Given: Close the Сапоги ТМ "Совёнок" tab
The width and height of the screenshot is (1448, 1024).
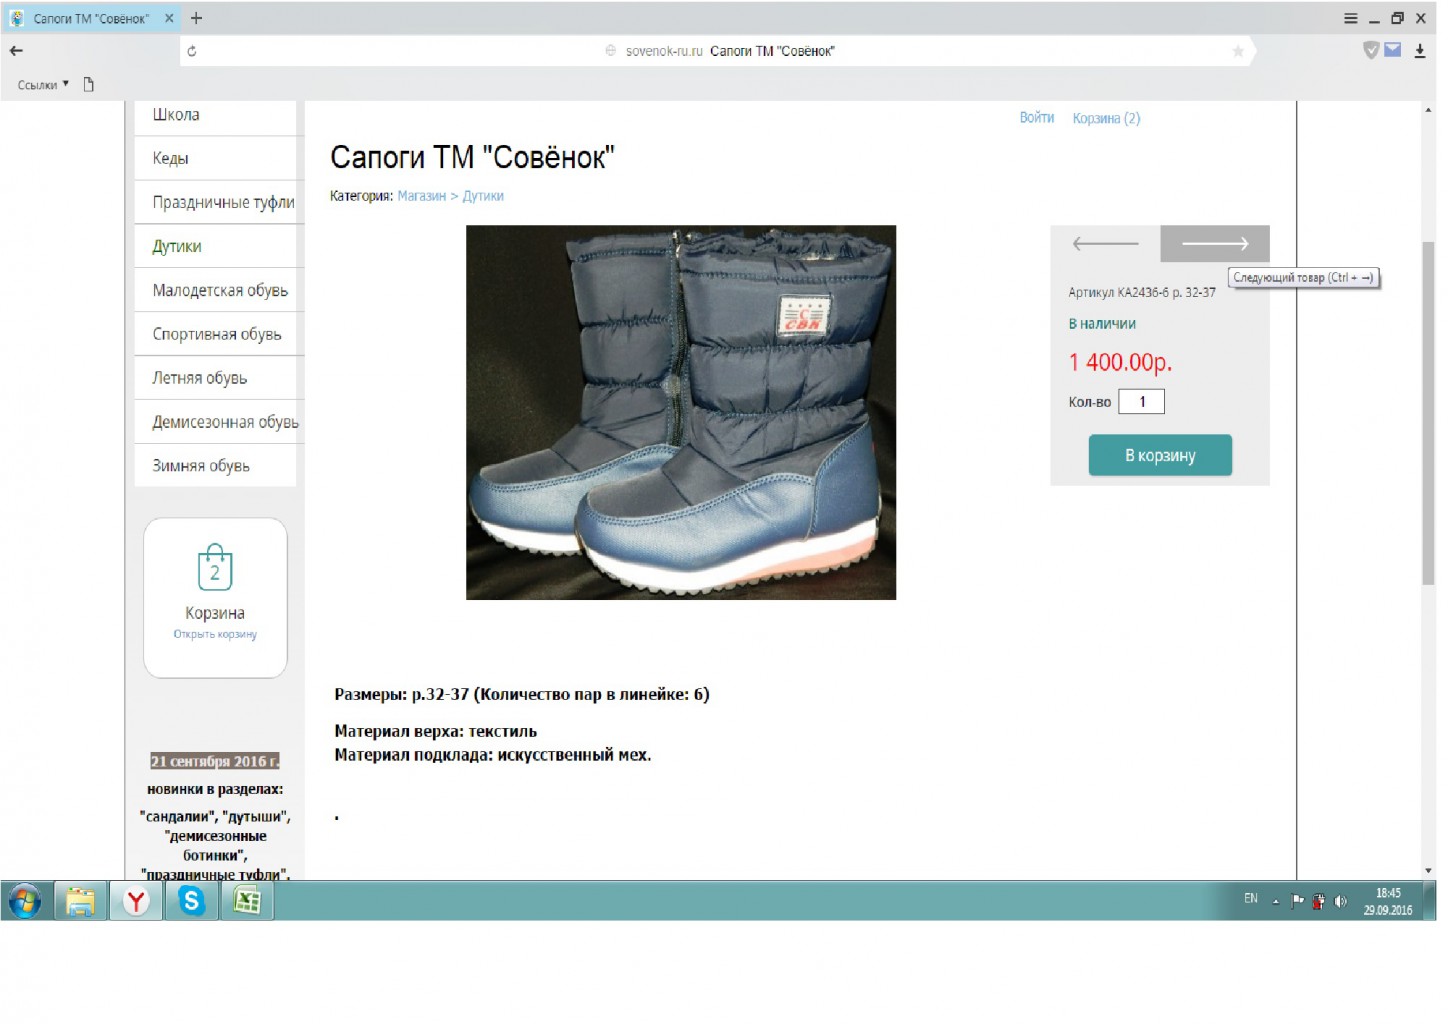Looking at the screenshot, I should [x=169, y=18].
